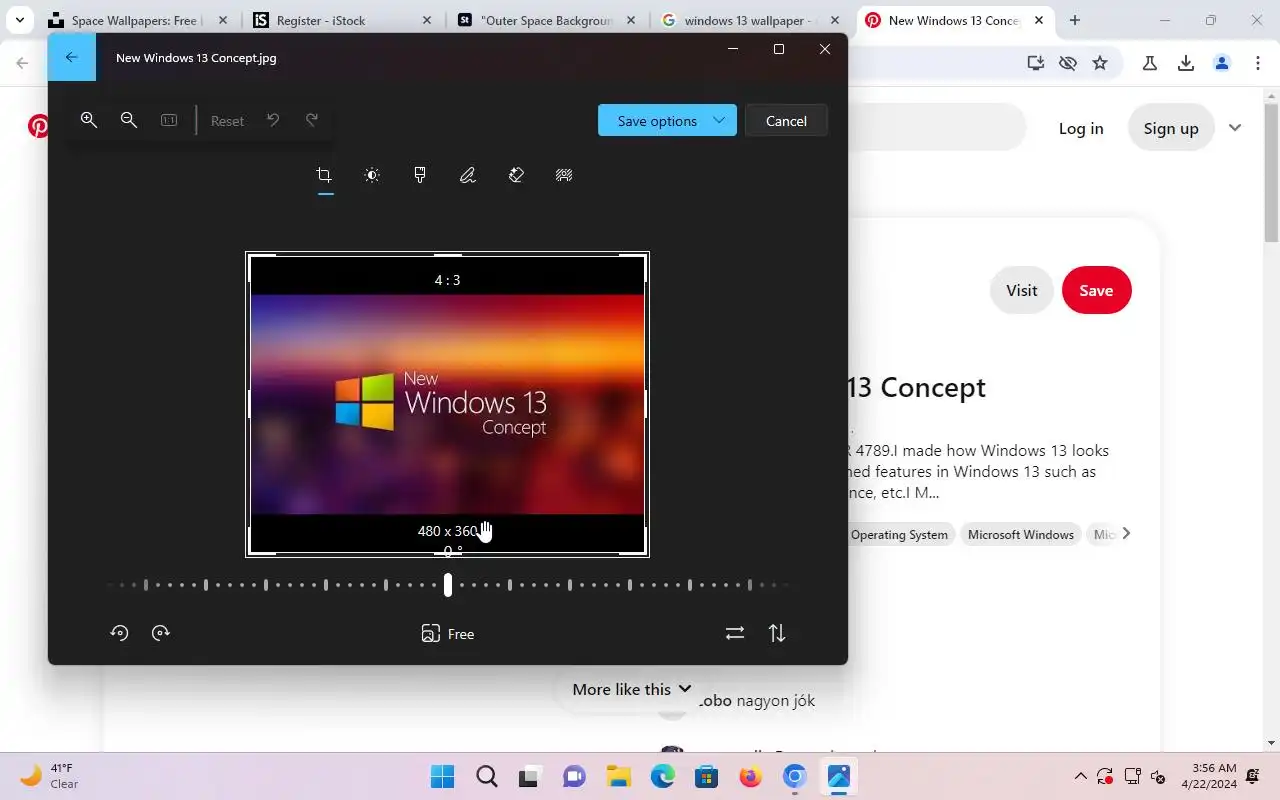Open the Free aspect ratio selector
Image resolution: width=1280 pixels, height=800 pixels.
point(447,633)
